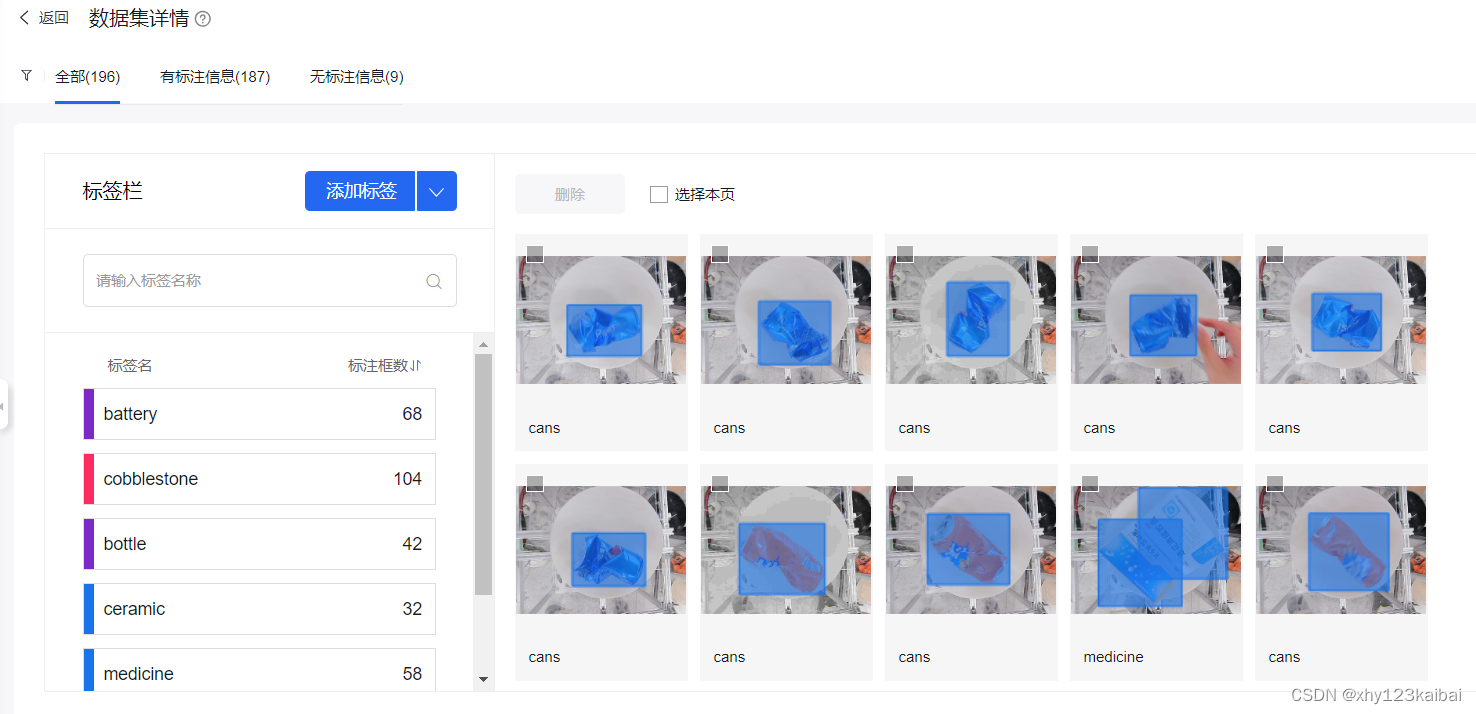Image resolution: width=1476 pixels, height=714 pixels.
Task: Open the last cans thumbnail in bottom row
Action: point(1341,550)
